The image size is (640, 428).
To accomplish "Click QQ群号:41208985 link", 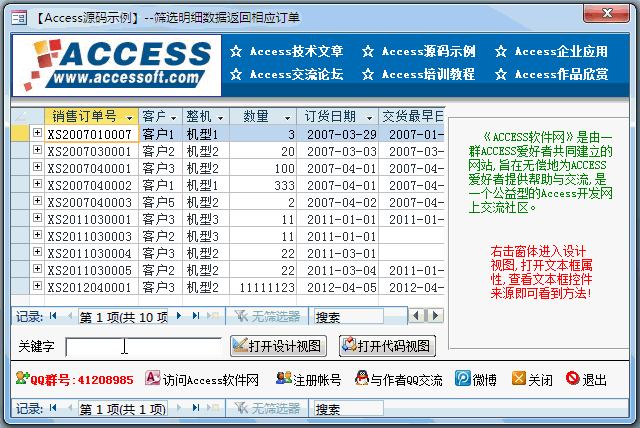I will click(x=74, y=379).
